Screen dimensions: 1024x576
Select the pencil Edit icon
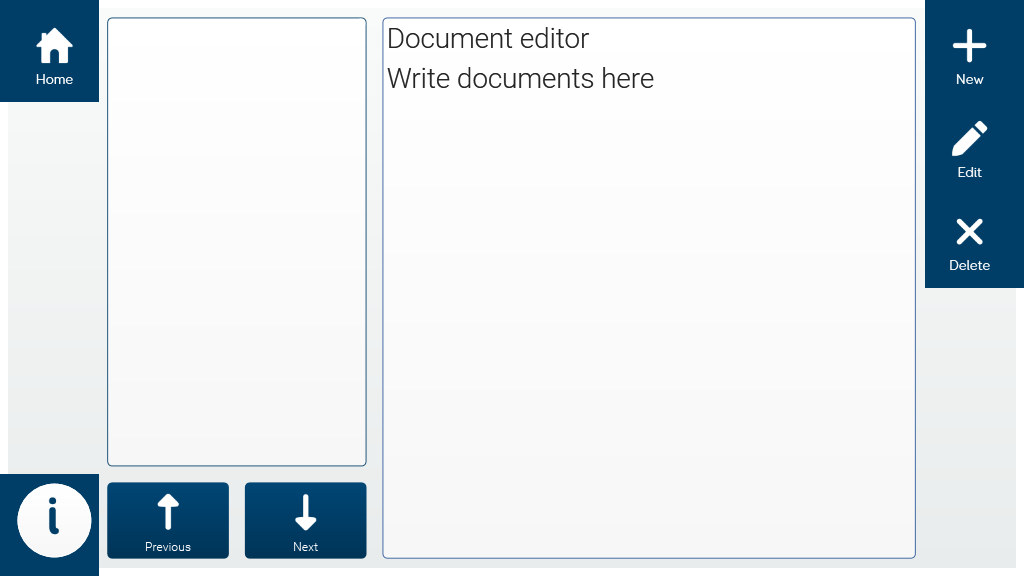[969, 138]
